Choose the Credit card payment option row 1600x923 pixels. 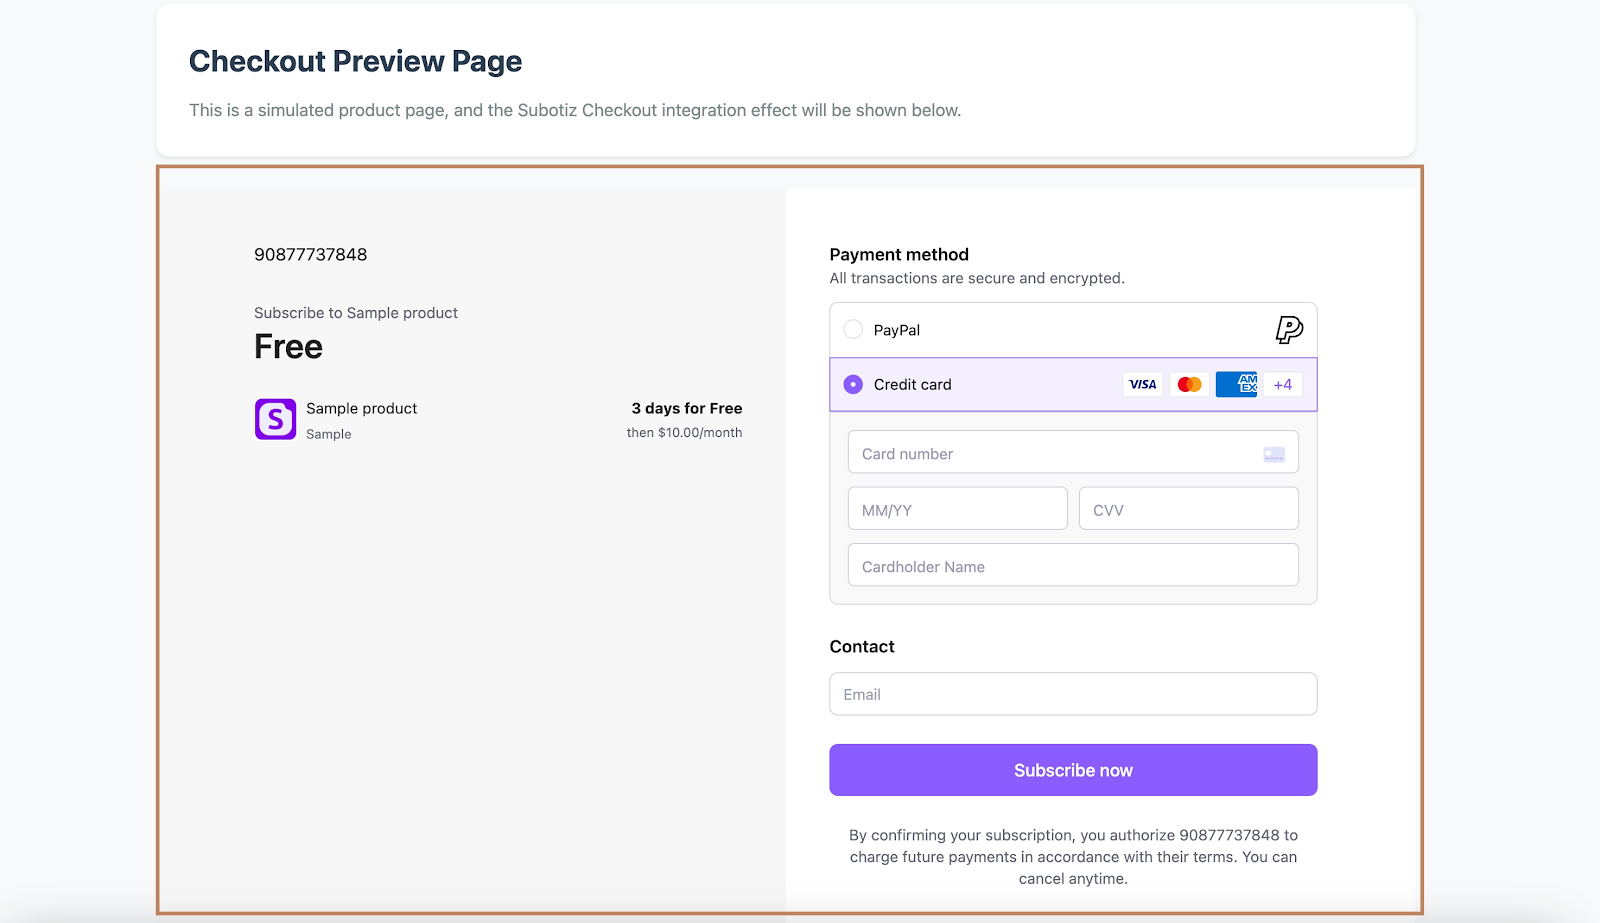(1000, 384)
